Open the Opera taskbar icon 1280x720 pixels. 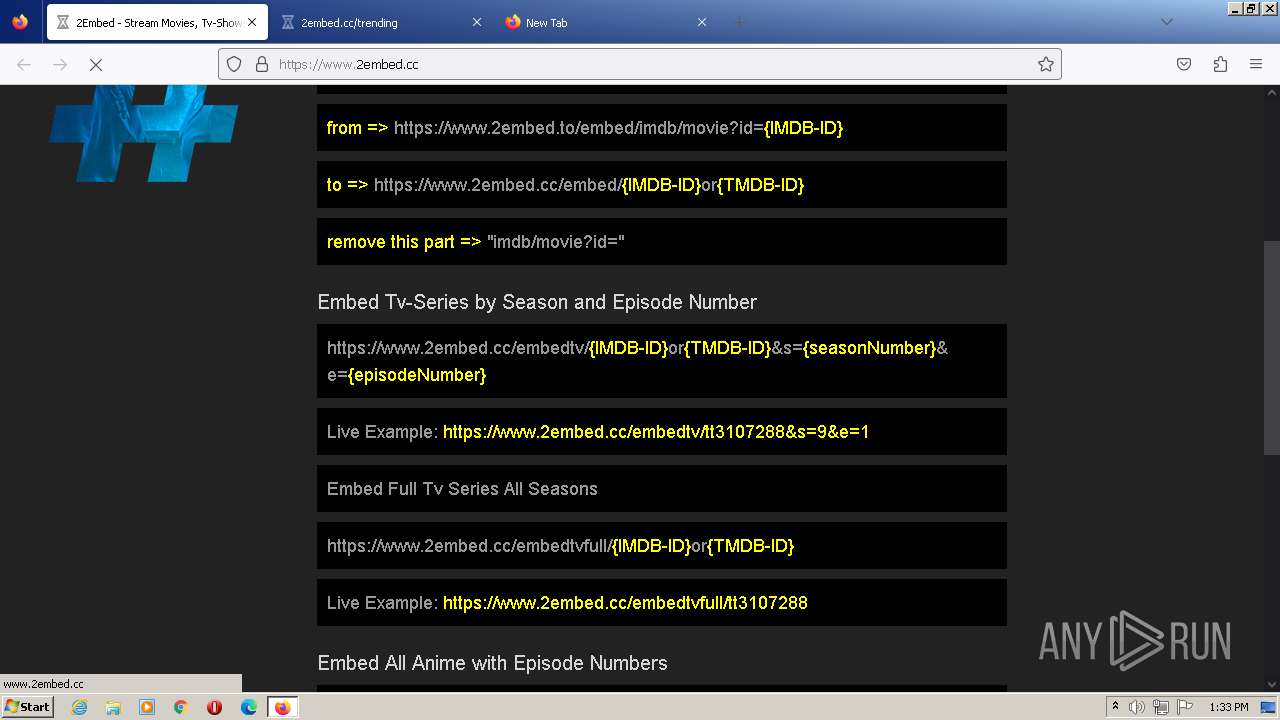pyautogui.click(x=214, y=707)
